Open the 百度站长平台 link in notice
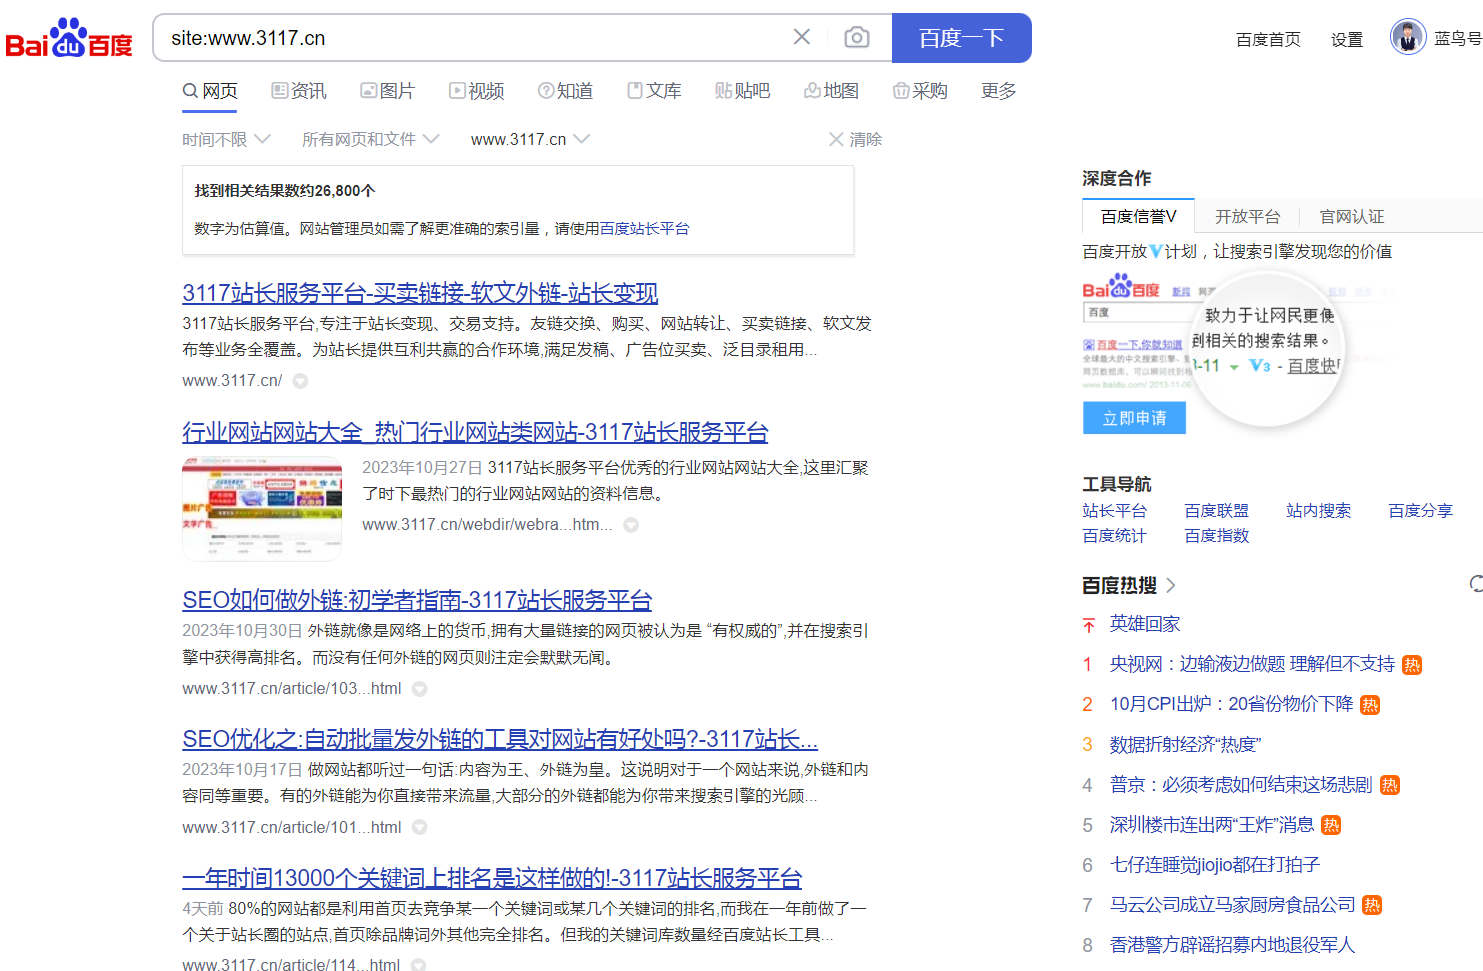 (644, 229)
